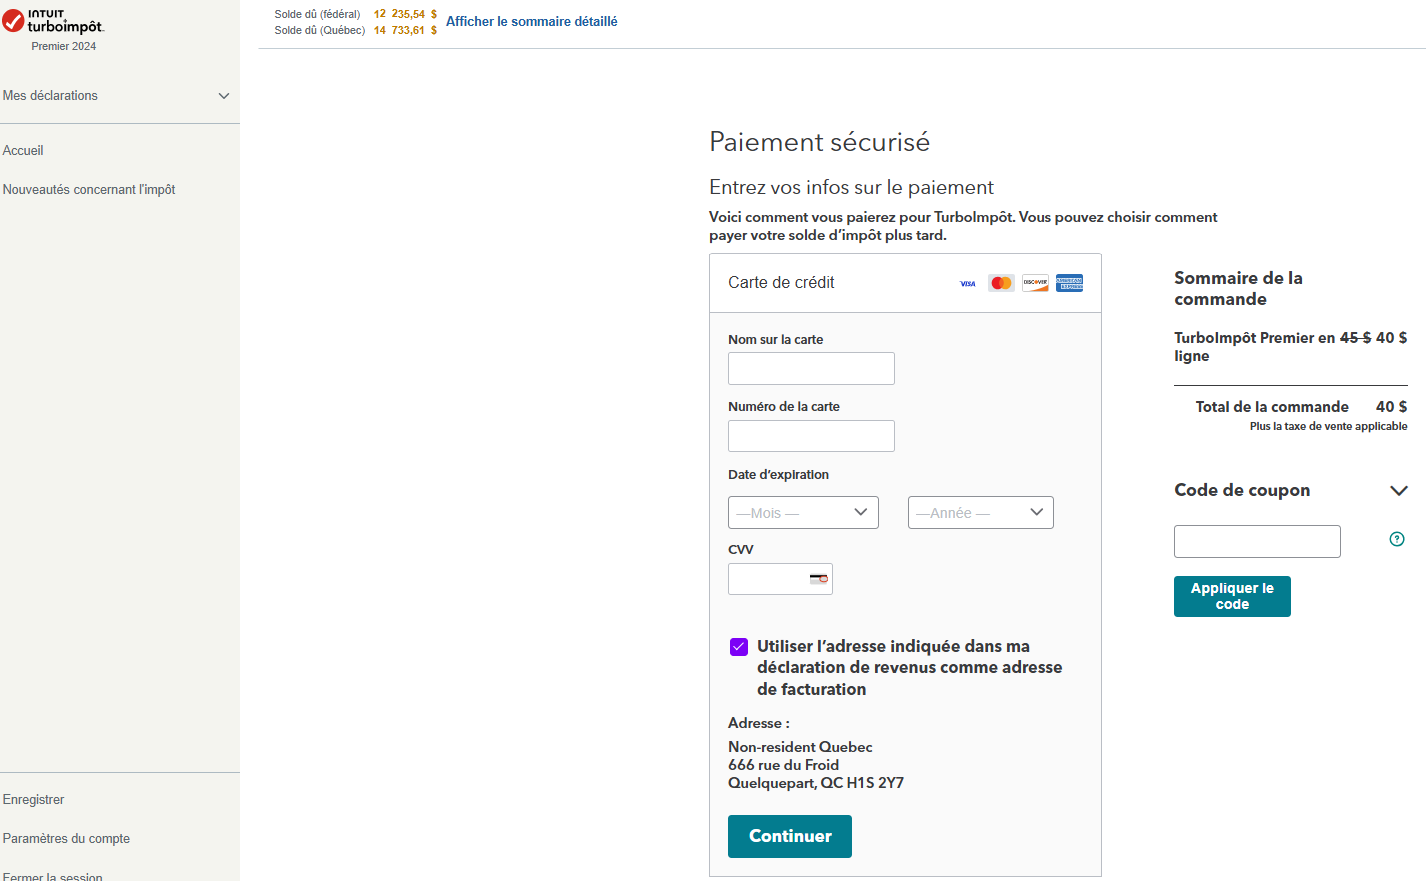Open Afficher le sommaire détaillé link
Screen dimensions: 1426x881
(x=531, y=21)
